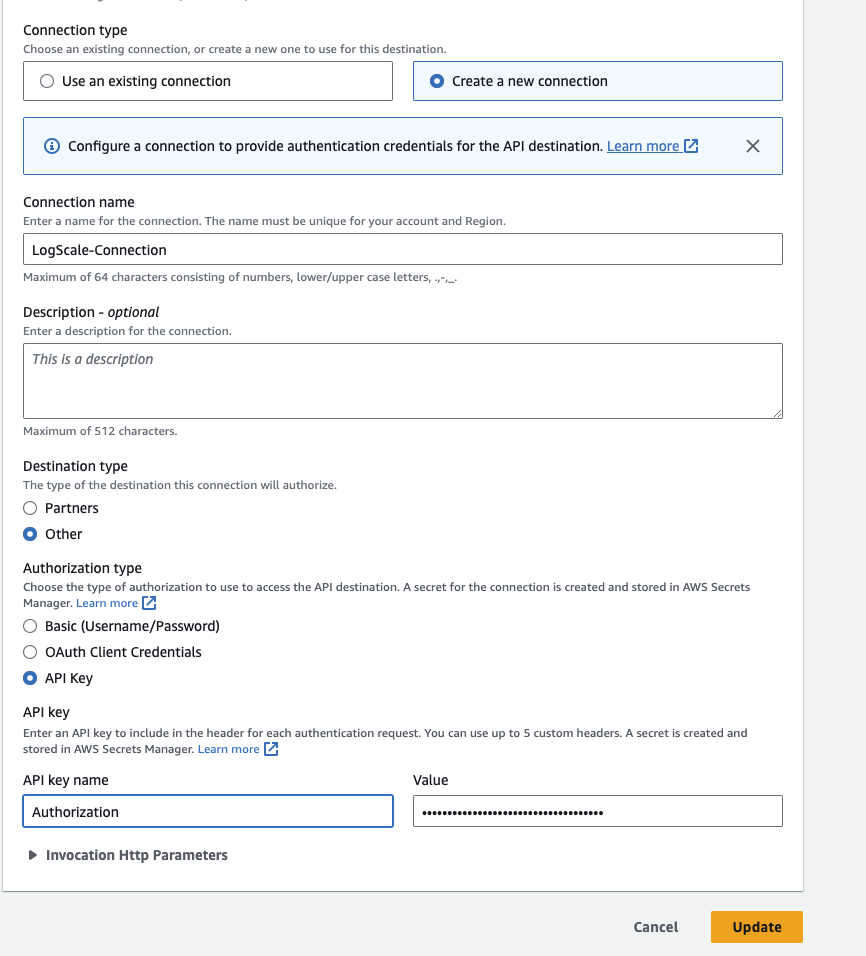Click into the Connection name field
This screenshot has width=866, height=956.
(402, 249)
